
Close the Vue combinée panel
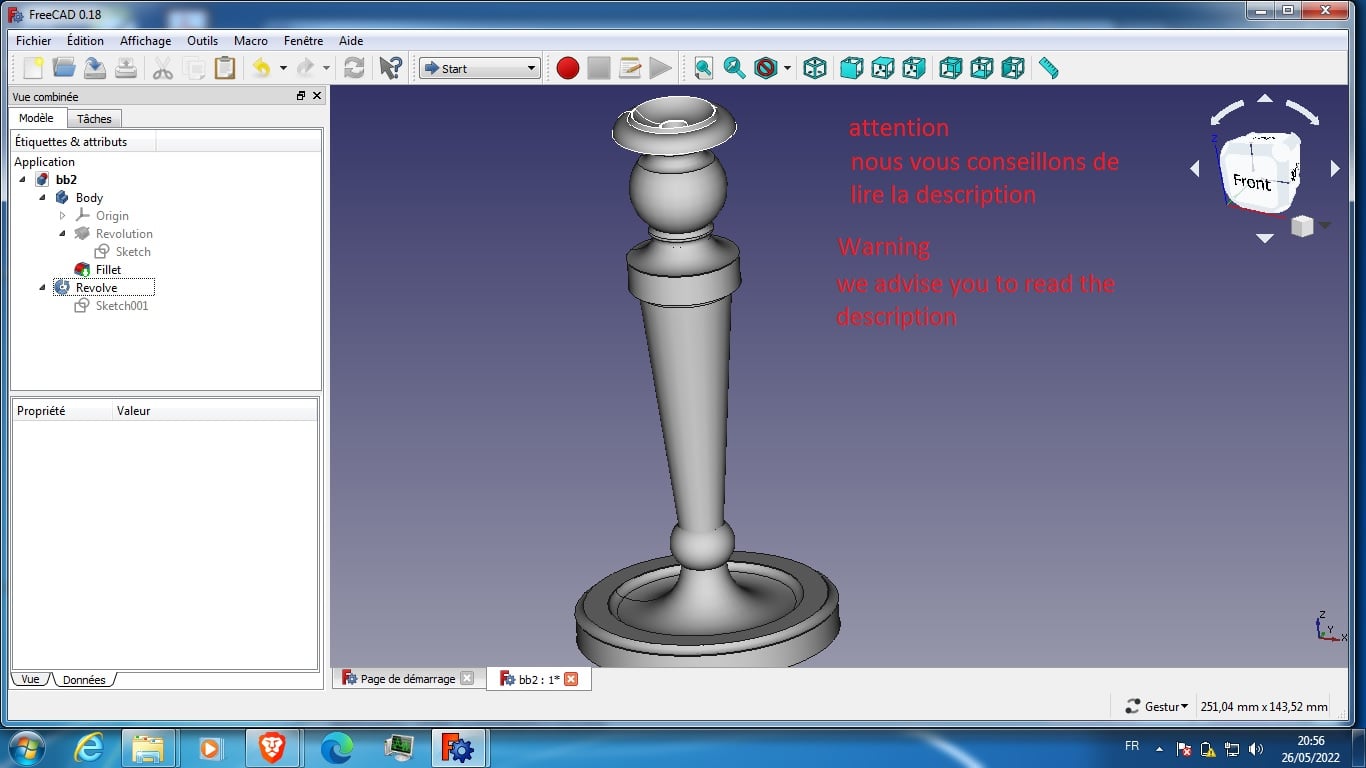click(317, 96)
